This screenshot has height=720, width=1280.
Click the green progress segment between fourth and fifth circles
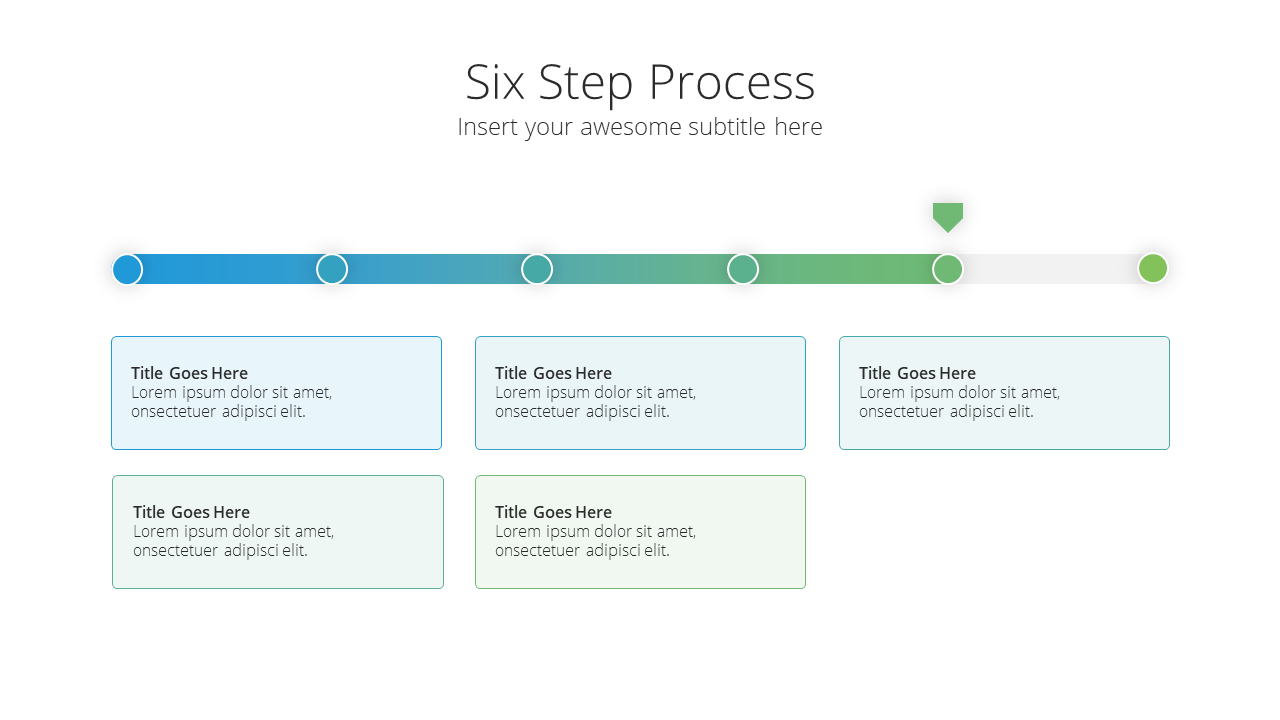(x=845, y=269)
